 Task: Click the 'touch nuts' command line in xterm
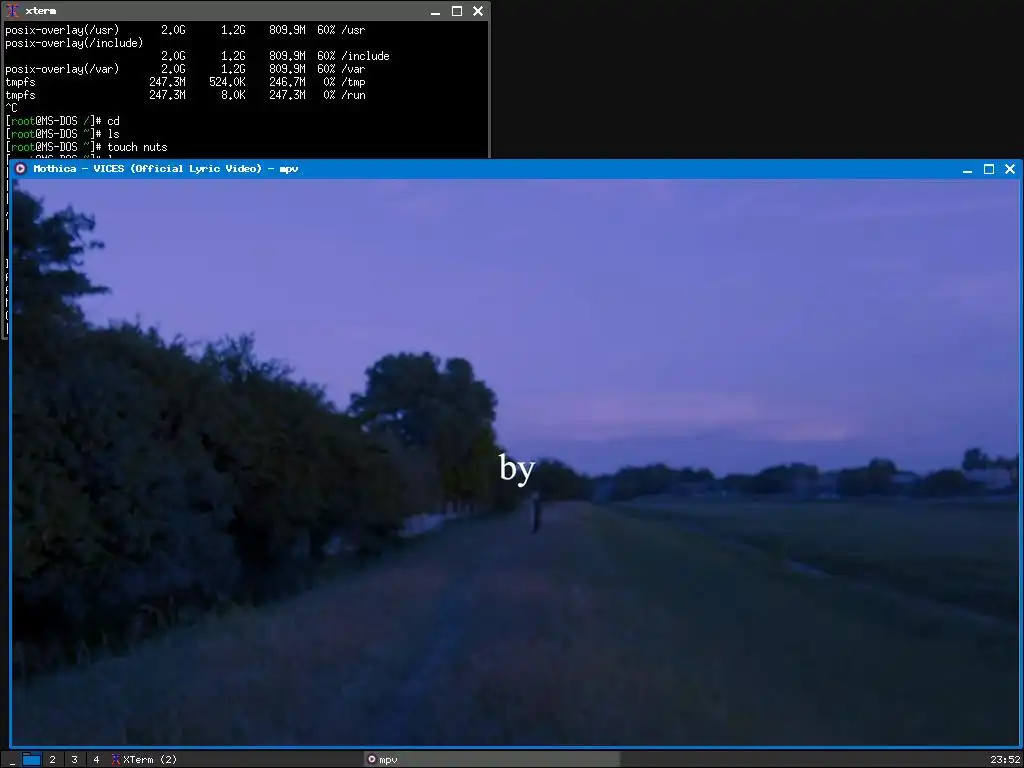tap(86, 147)
